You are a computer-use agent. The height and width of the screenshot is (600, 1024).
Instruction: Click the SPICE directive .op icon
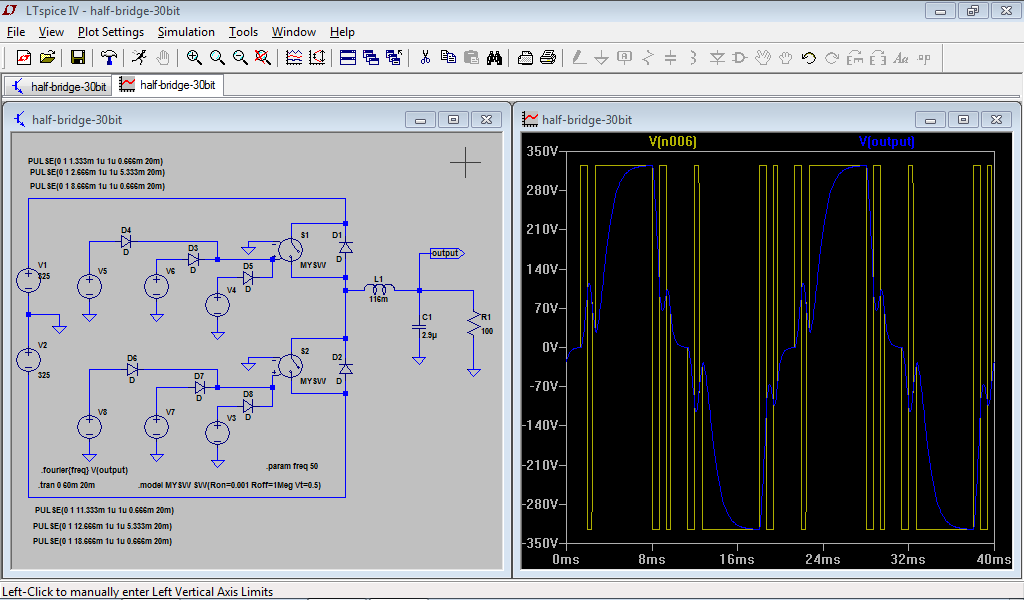coord(923,58)
